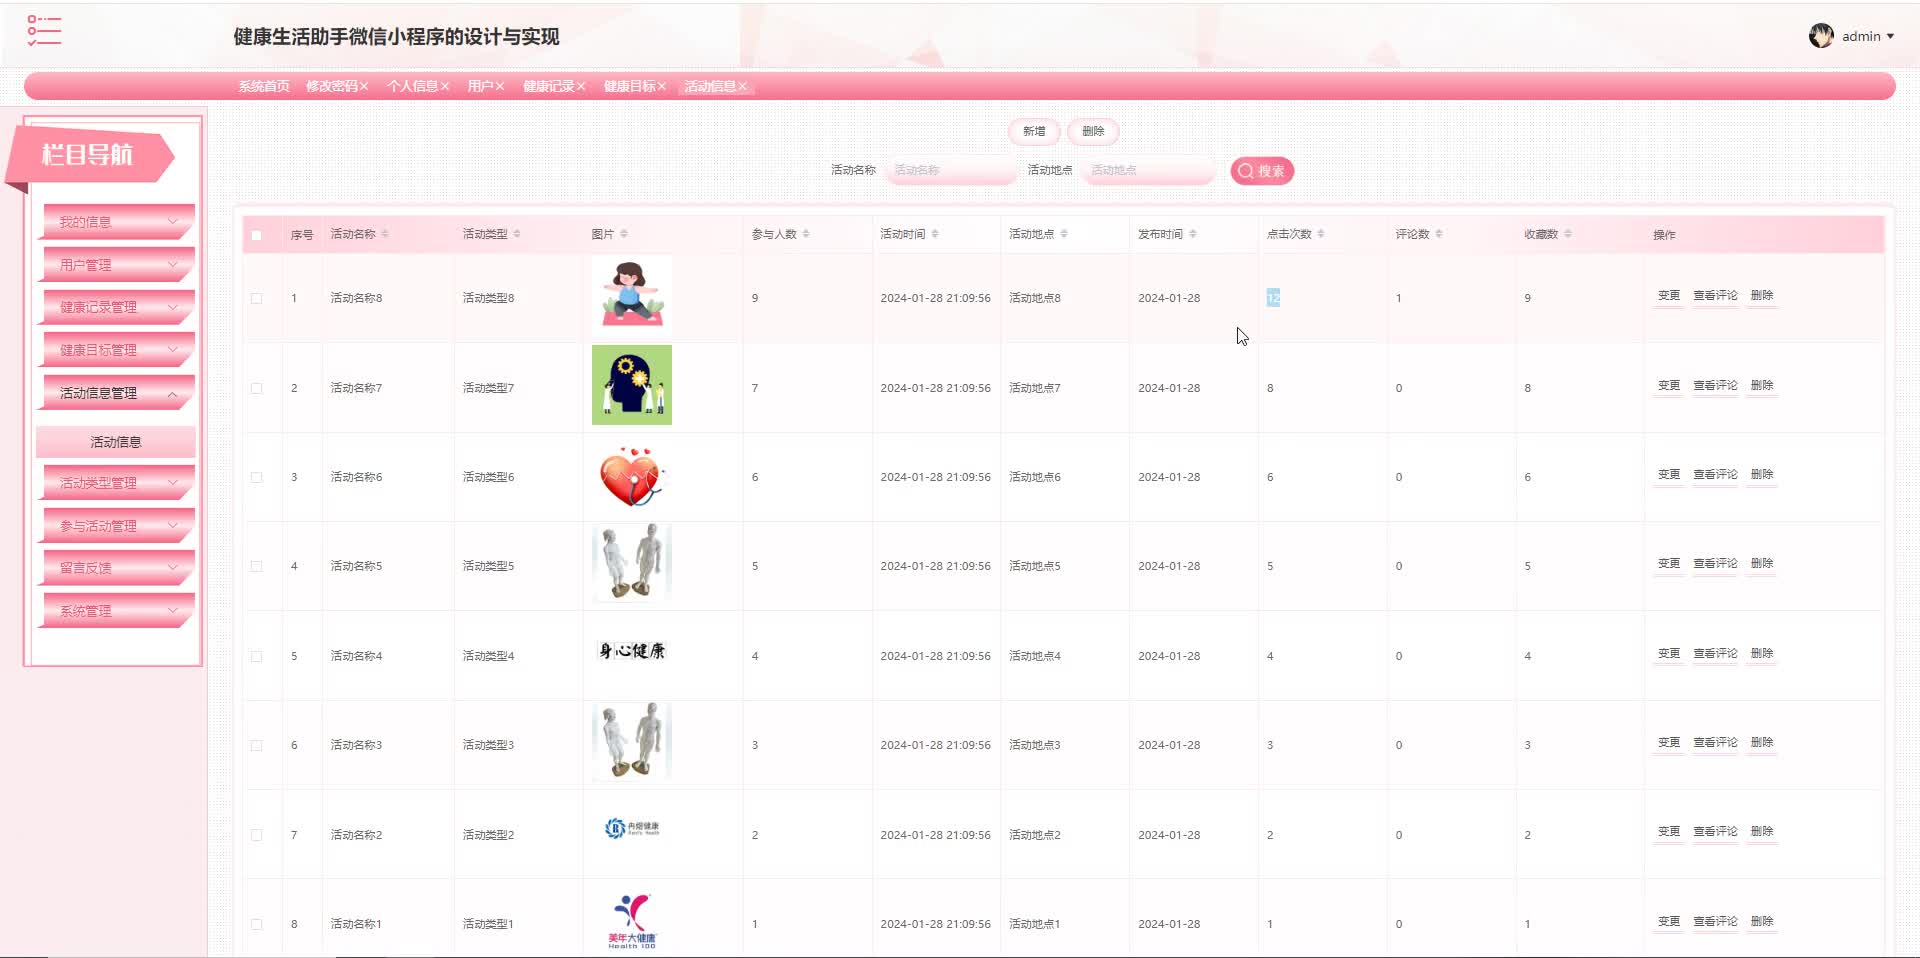Select the 活动信息 submenu item
This screenshot has width=1920, height=958.
(116, 442)
